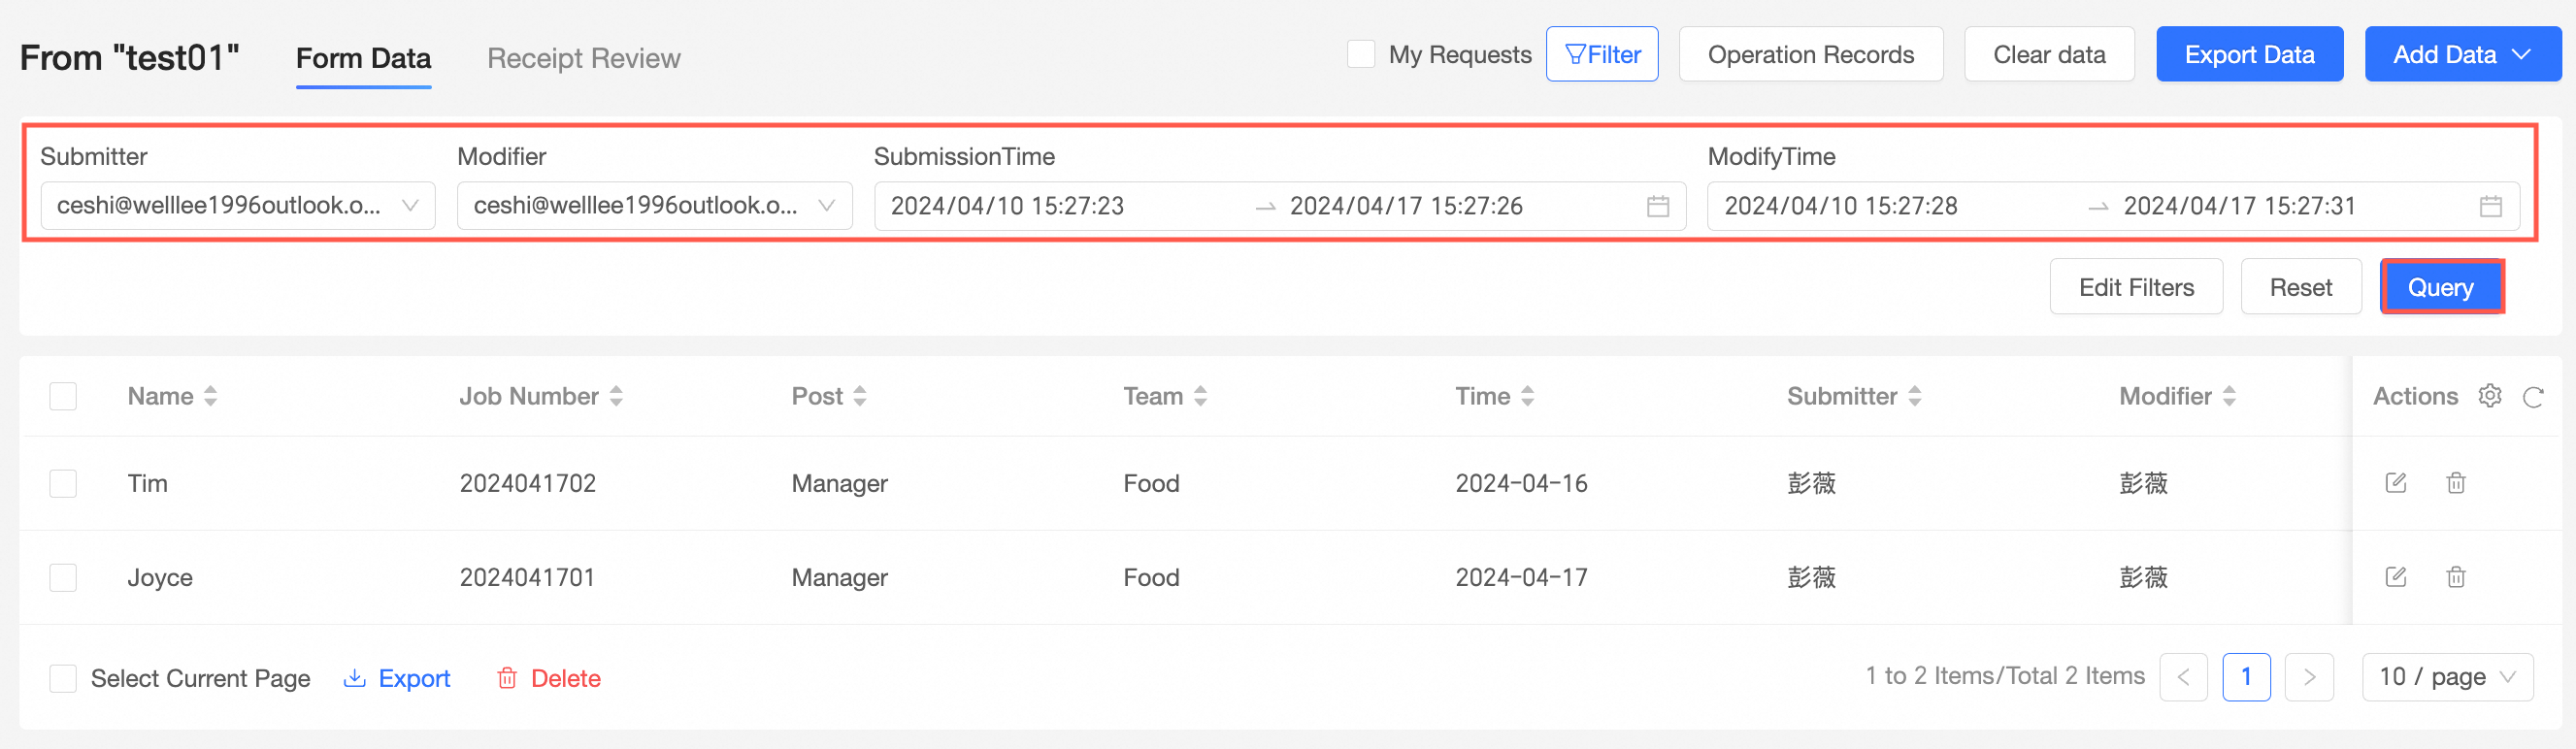2576x749 pixels.
Task: Sort by Post column
Action: pos(860,396)
